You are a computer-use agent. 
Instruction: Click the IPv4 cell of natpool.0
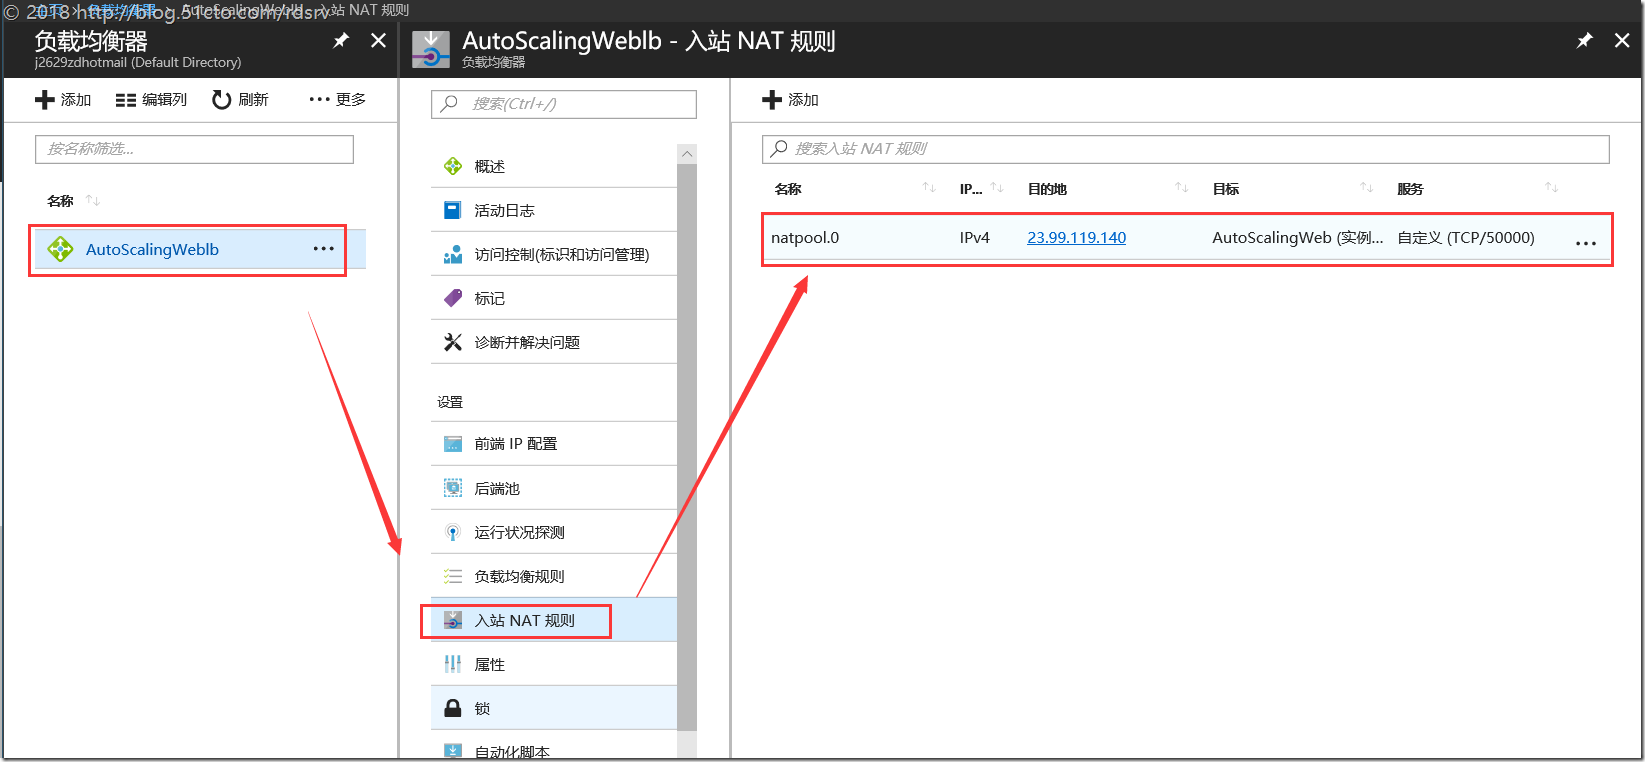click(x=974, y=238)
